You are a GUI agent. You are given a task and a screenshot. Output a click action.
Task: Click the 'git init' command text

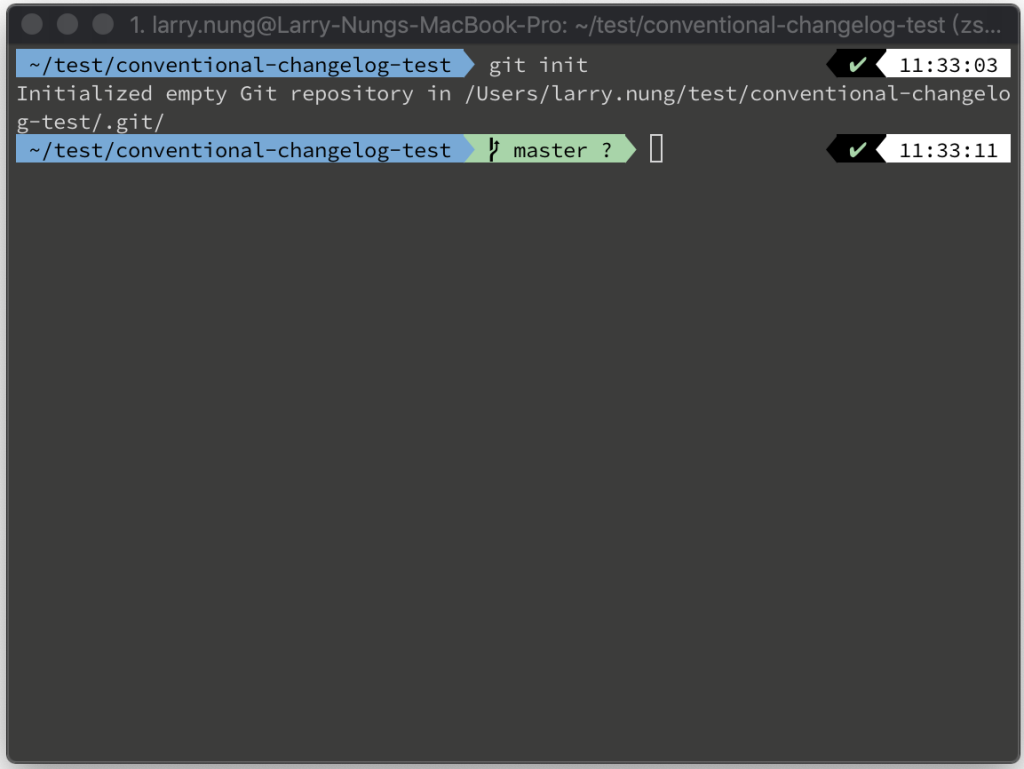click(538, 65)
